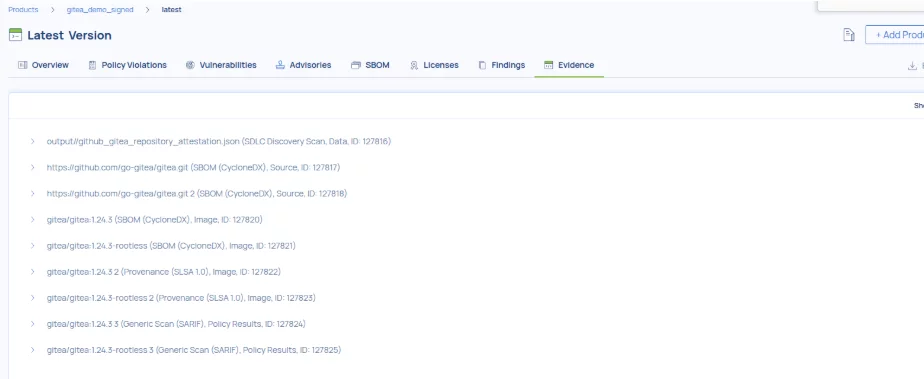Expand the gitea.git 2 evidence row
This screenshot has width=924, height=379.
pyautogui.click(x=33, y=193)
